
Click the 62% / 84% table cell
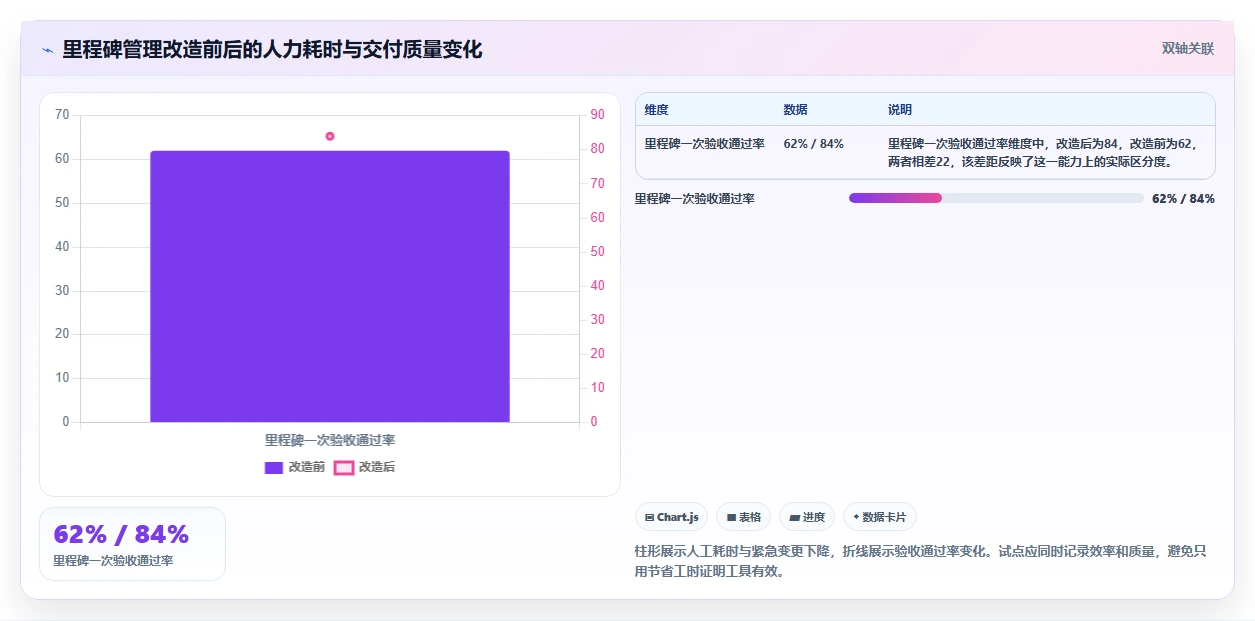[814, 144]
